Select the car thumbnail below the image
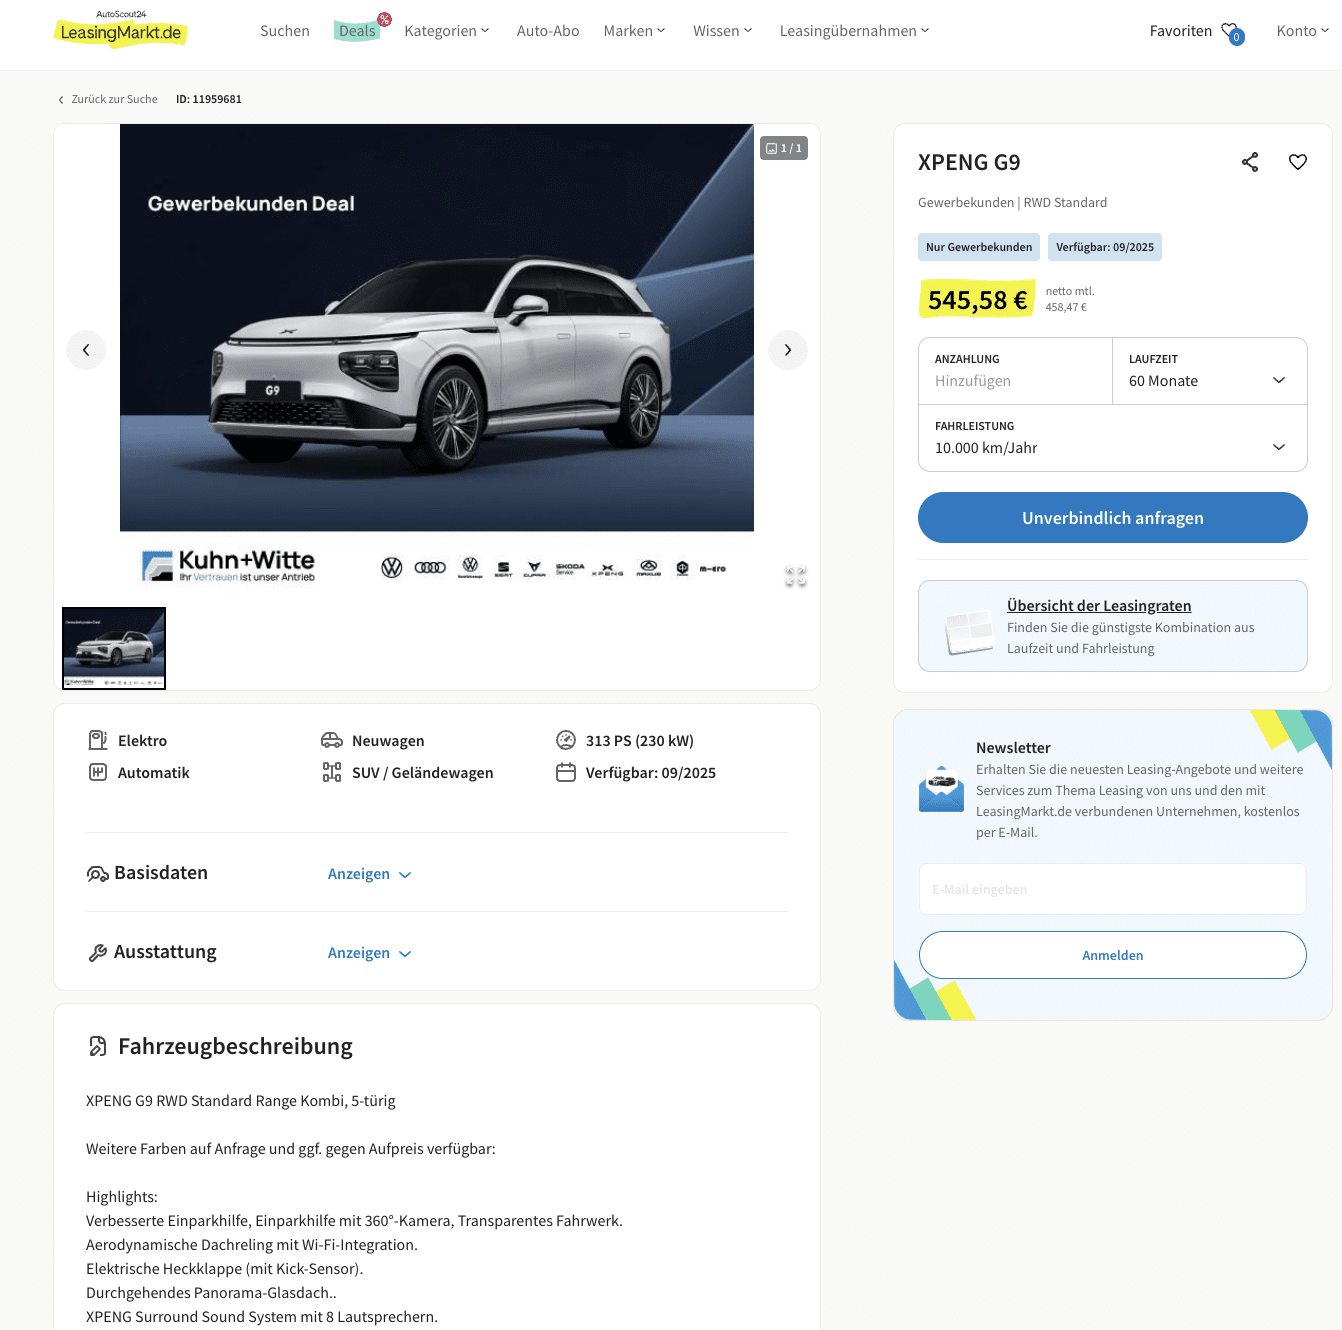The image size is (1342, 1330). 114,648
